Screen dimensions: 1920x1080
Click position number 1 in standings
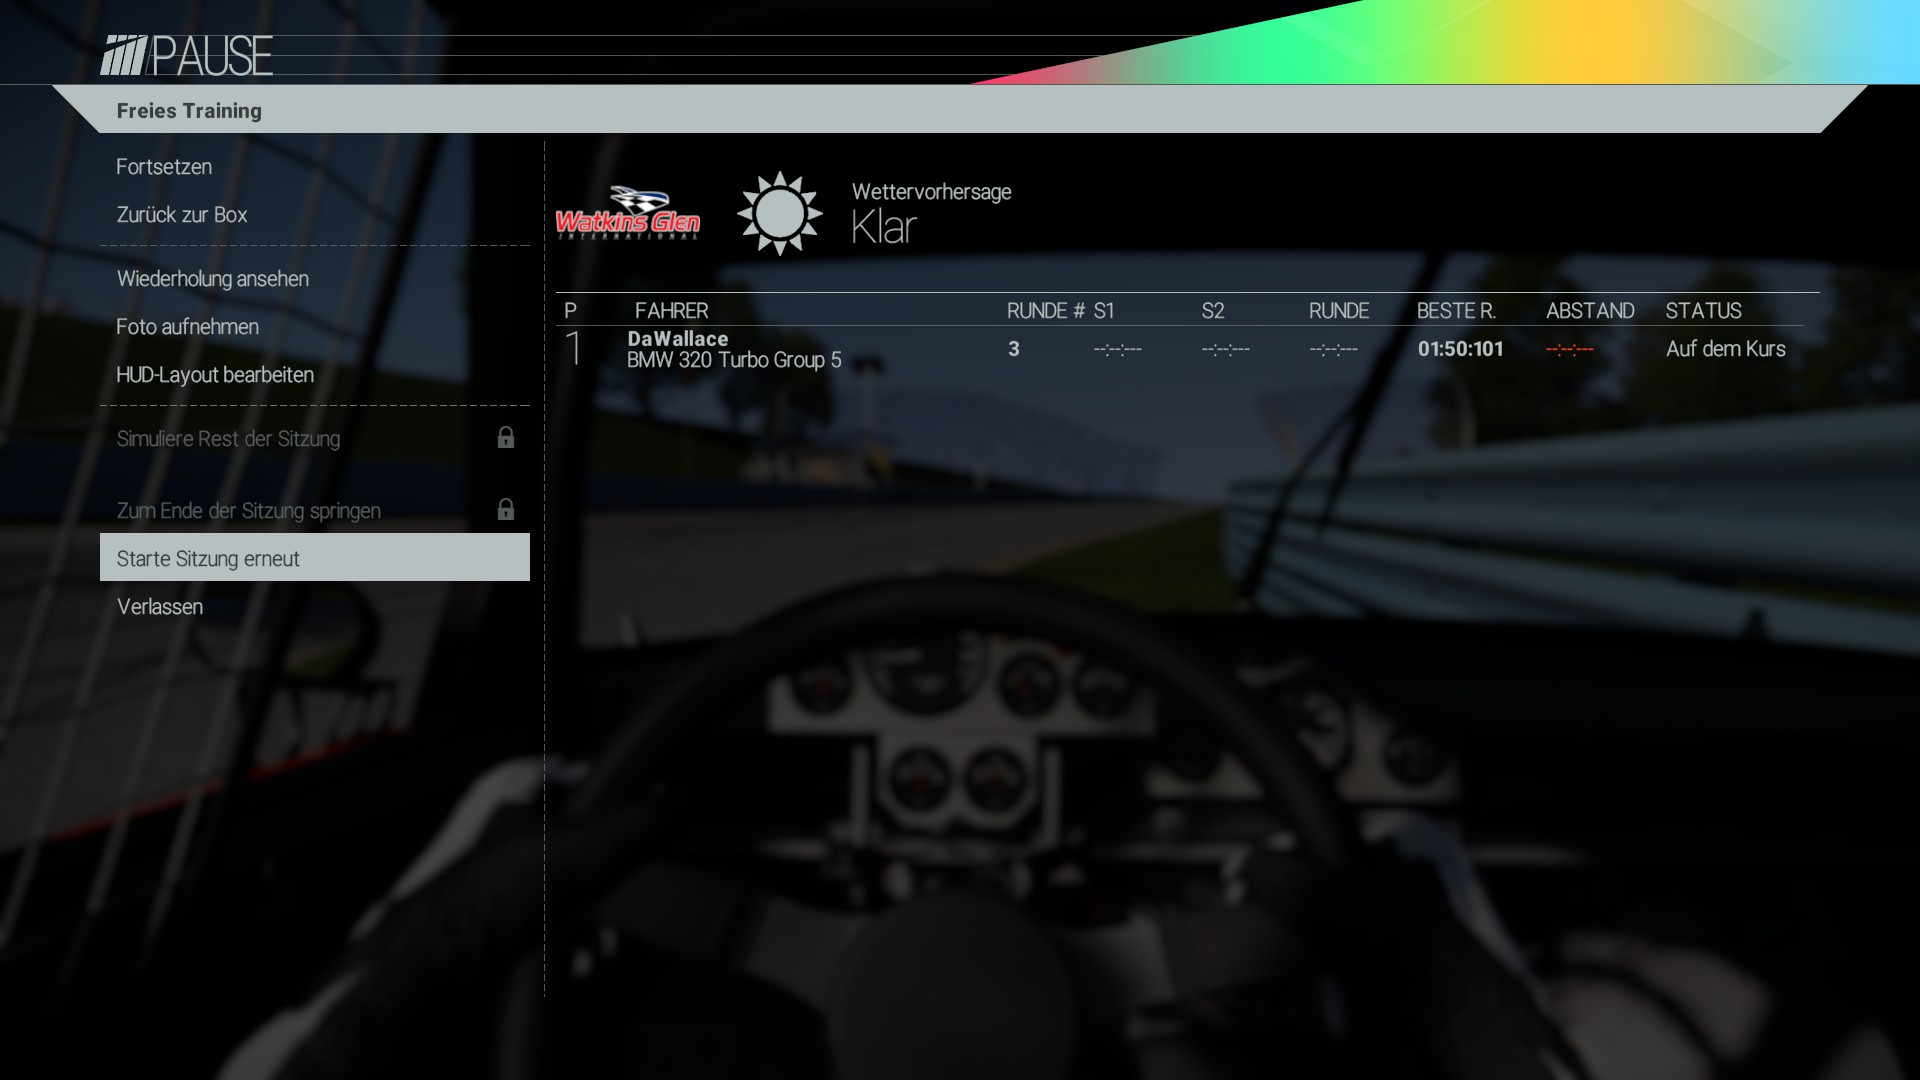coord(574,348)
